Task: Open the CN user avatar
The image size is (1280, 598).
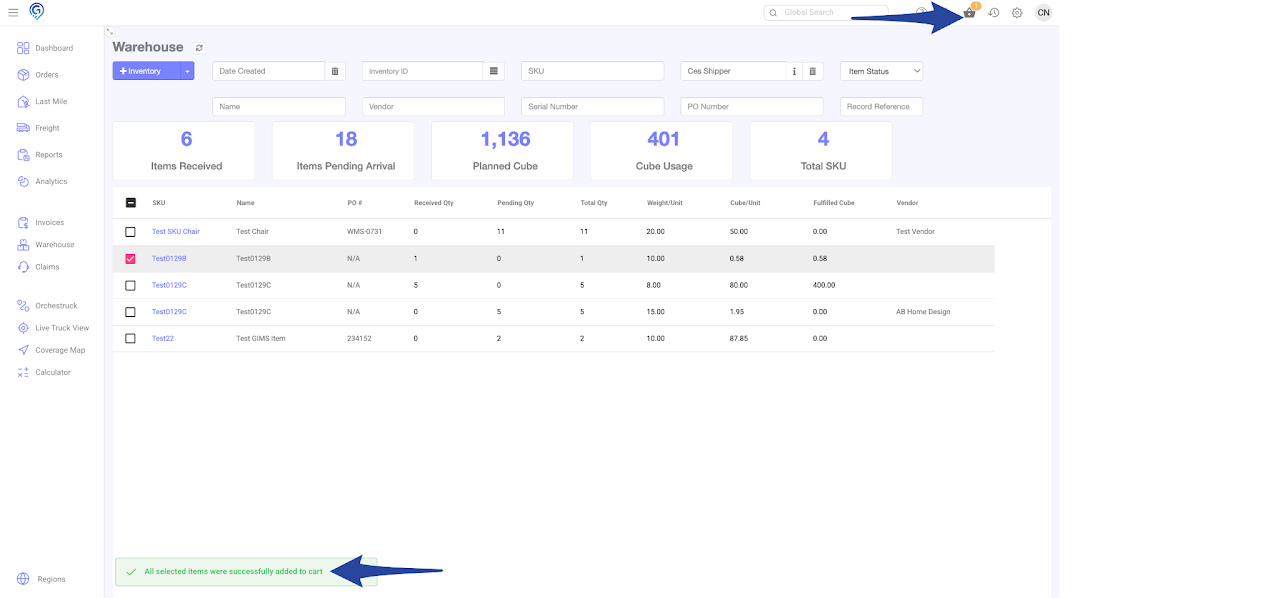Action: [x=1043, y=12]
